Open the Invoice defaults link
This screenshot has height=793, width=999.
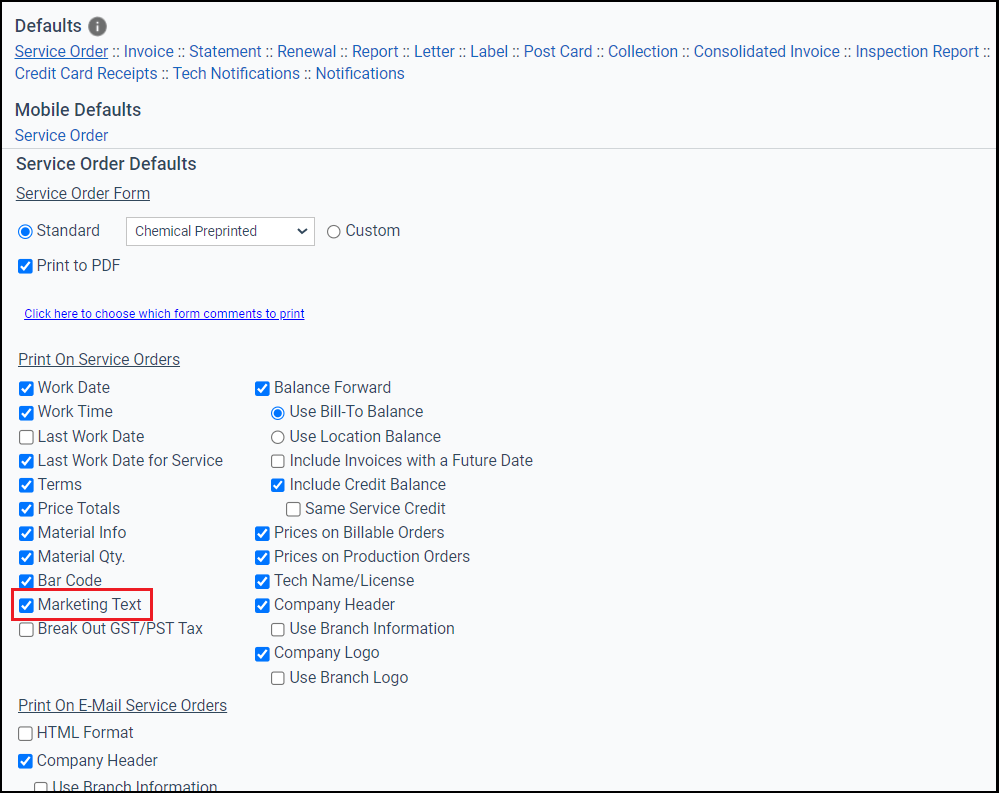click(148, 52)
